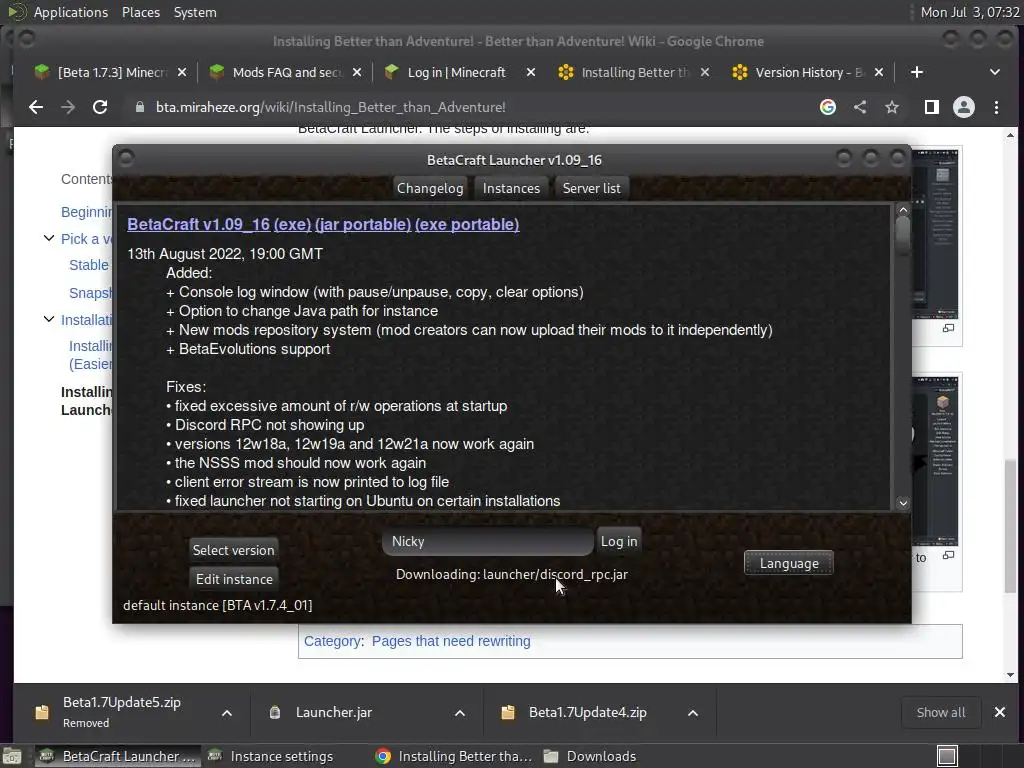Open Chrome profile avatar menu
Viewport: 1024px width, 768px height.
pyautogui.click(x=964, y=107)
